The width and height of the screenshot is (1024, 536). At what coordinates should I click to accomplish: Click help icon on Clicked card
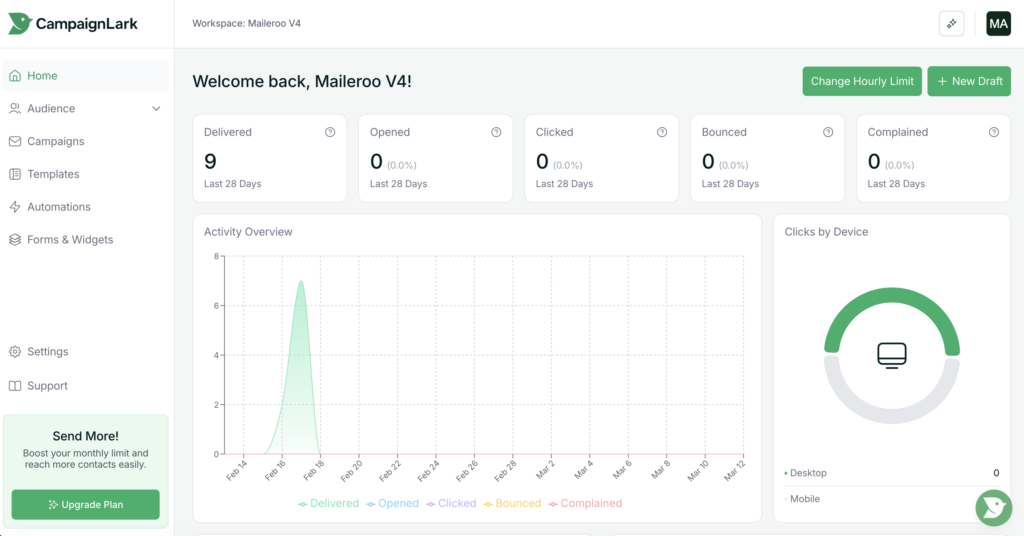click(662, 132)
